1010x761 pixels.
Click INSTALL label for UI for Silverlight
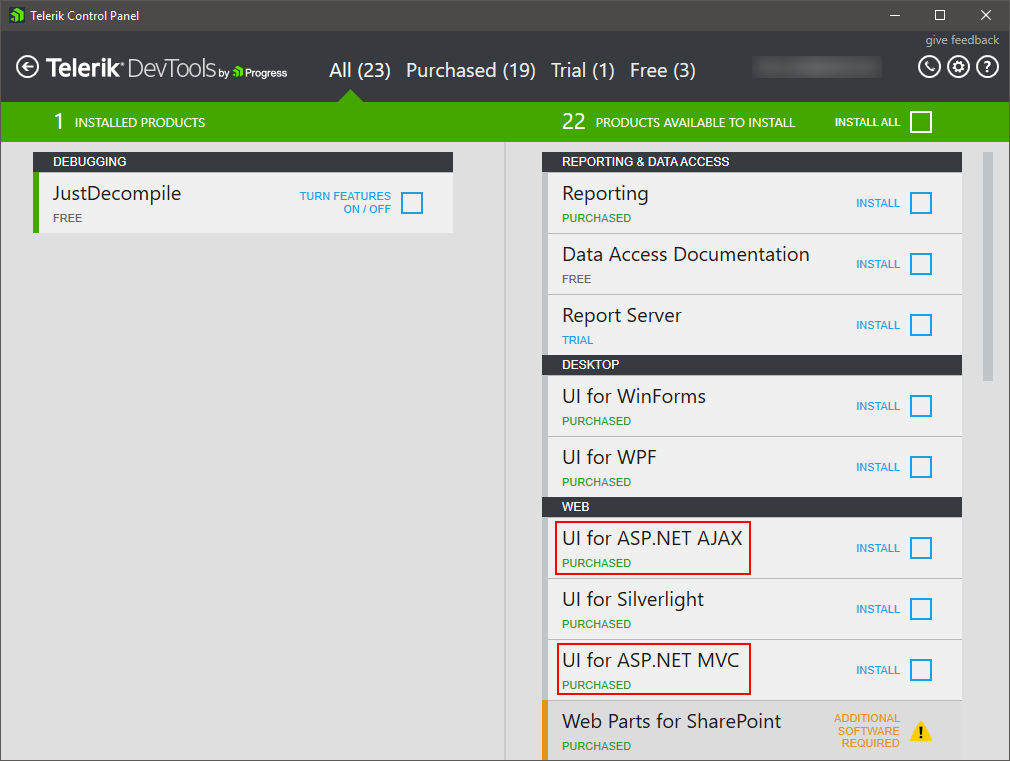coord(878,609)
